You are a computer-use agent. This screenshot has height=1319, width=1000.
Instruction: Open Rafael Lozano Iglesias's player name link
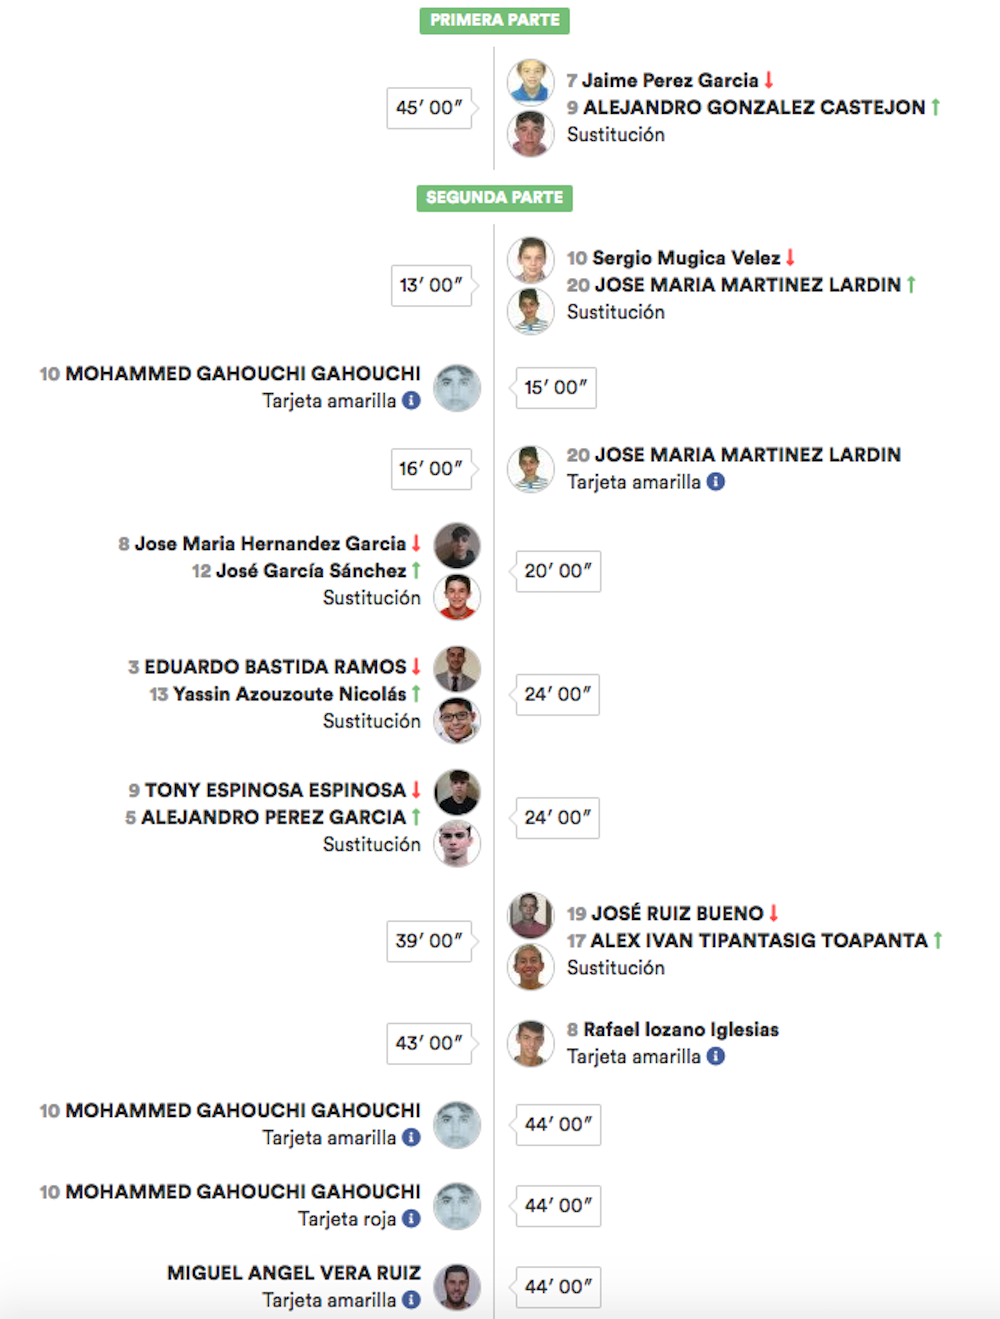point(680,1029)
